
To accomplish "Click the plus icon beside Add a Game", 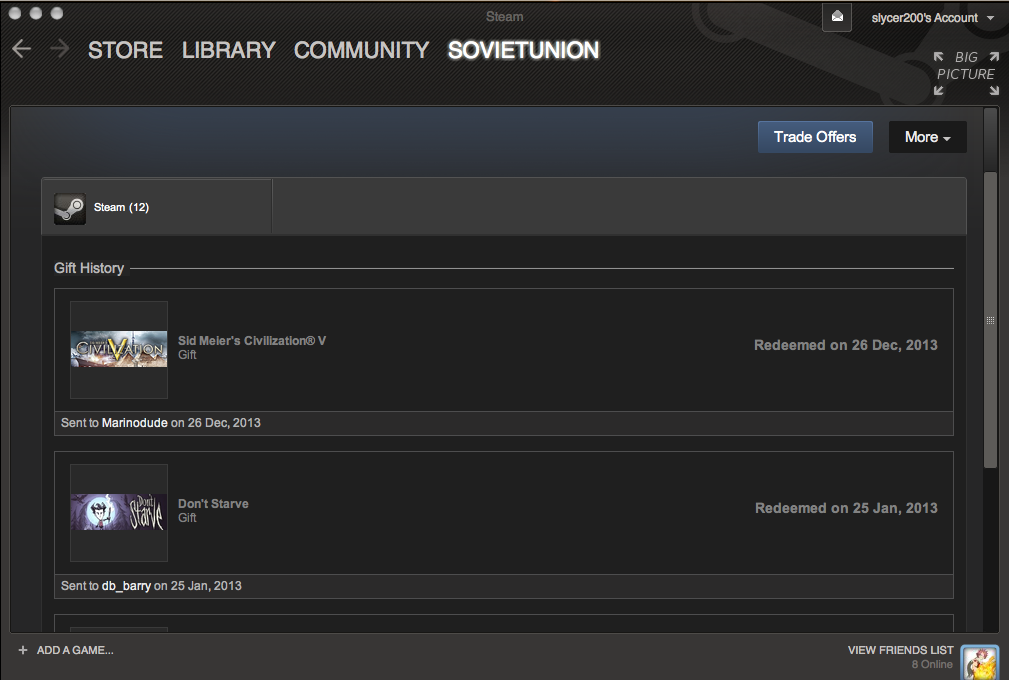I will point(23,650).
